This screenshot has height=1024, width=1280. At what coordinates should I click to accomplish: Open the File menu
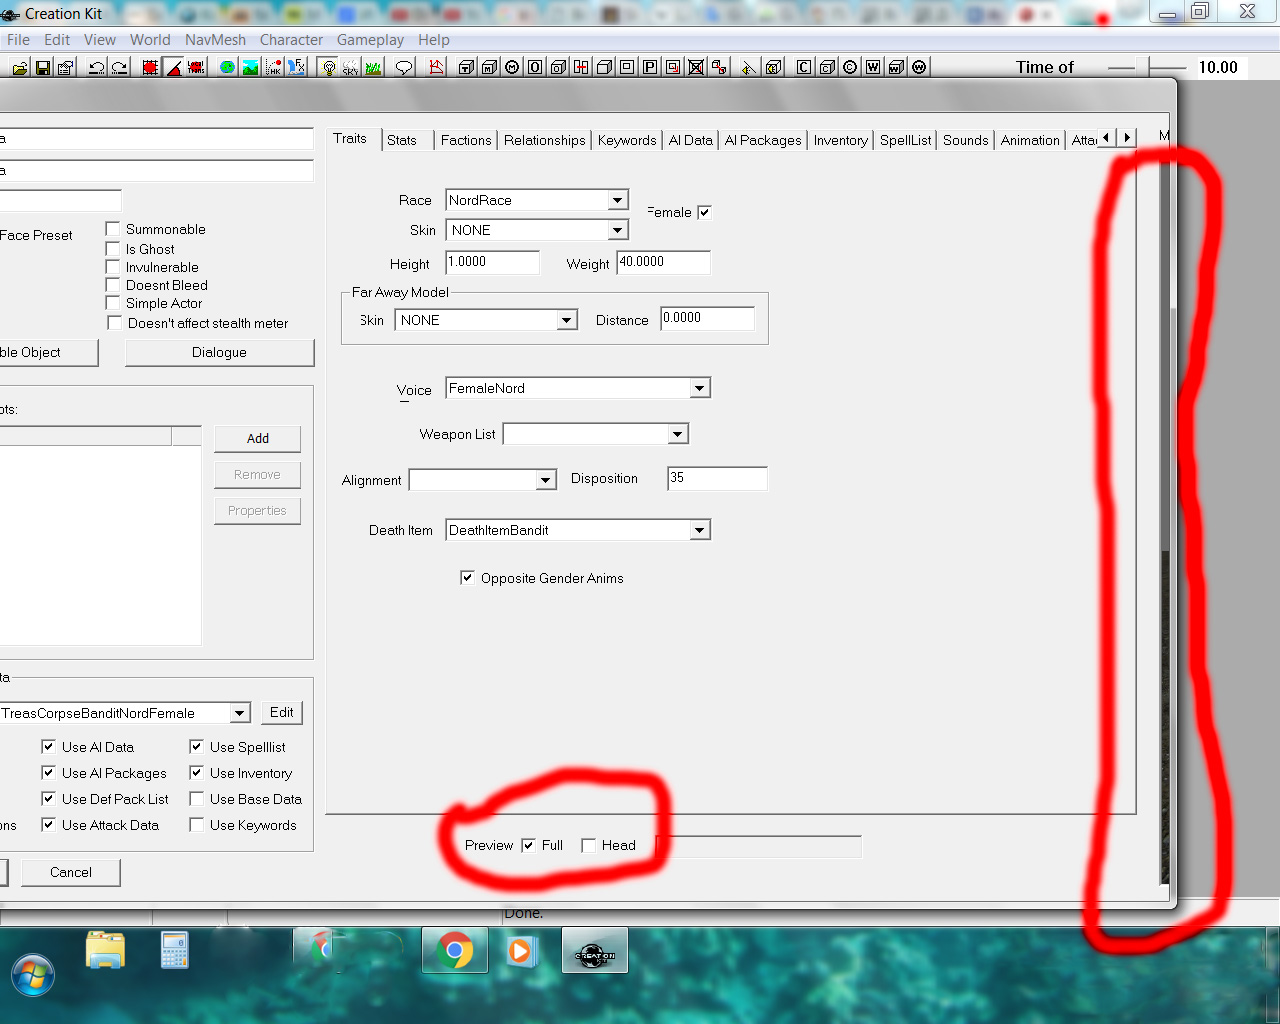tap(18, 40)
